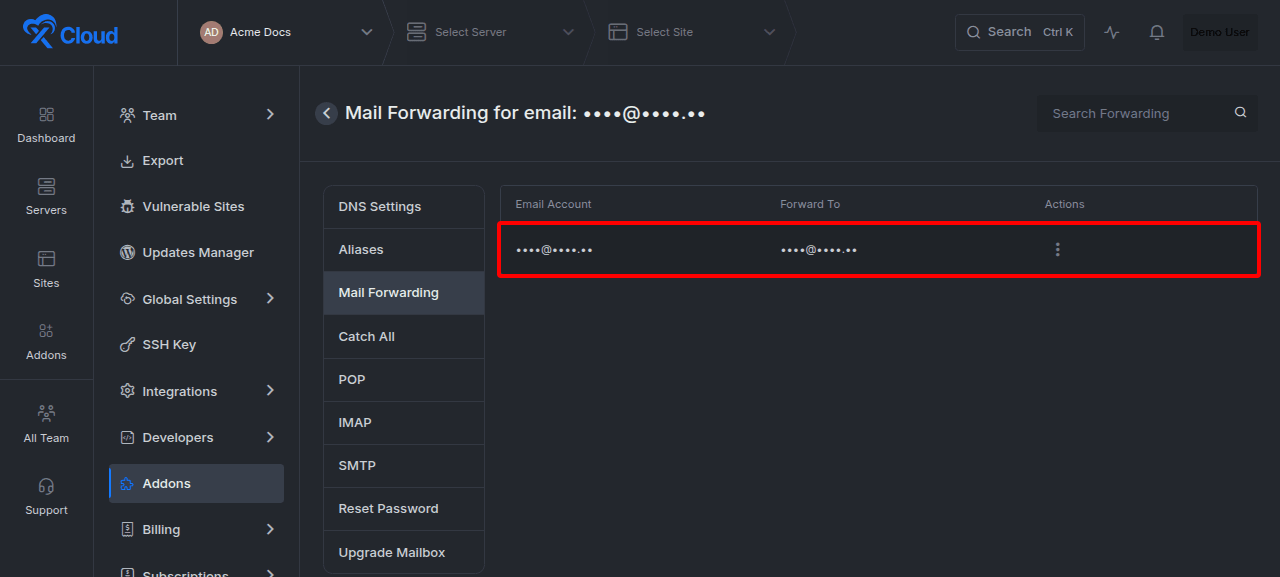The image size is (1280, 577).
Task: Open the POP tab
Action: click(x=404, y=380)
